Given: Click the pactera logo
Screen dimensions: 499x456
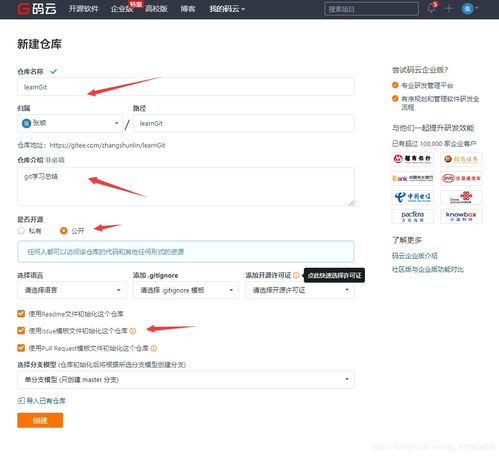Looking at the screenshot, I should (412, 216).
